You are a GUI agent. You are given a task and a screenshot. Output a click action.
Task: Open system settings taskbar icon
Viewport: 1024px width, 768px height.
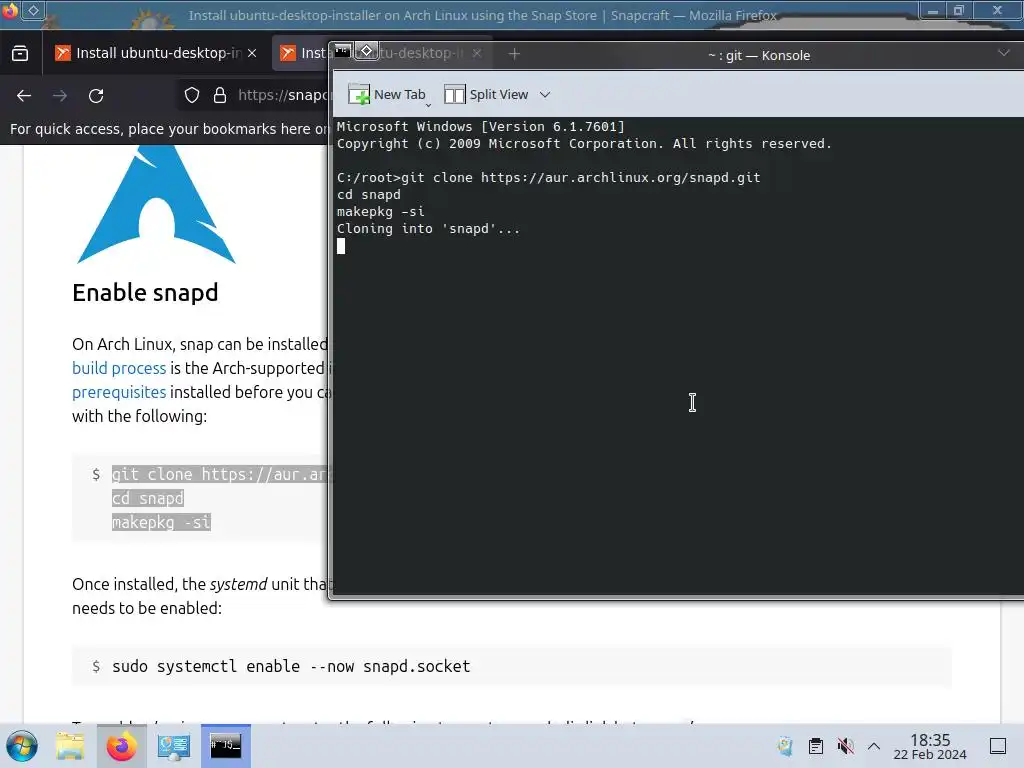(174, 746)
